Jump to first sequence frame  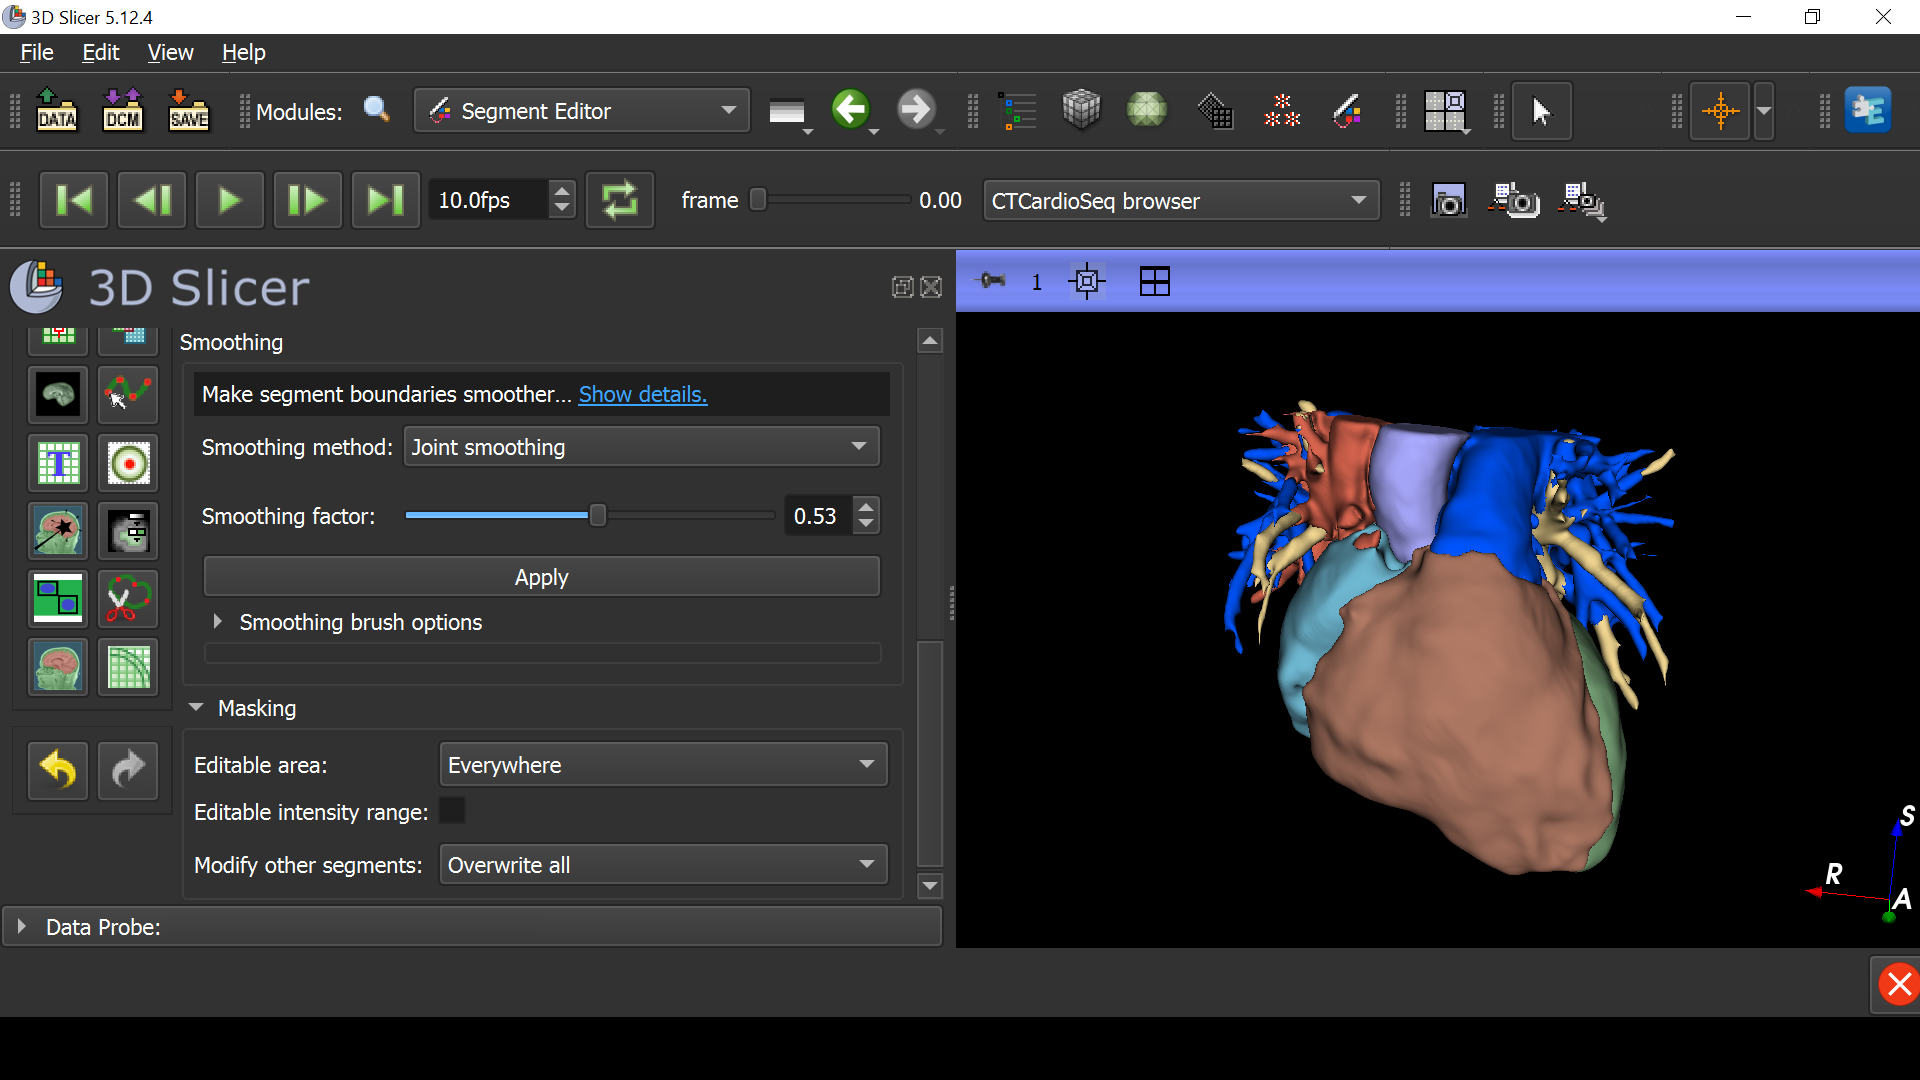(74, 200)
